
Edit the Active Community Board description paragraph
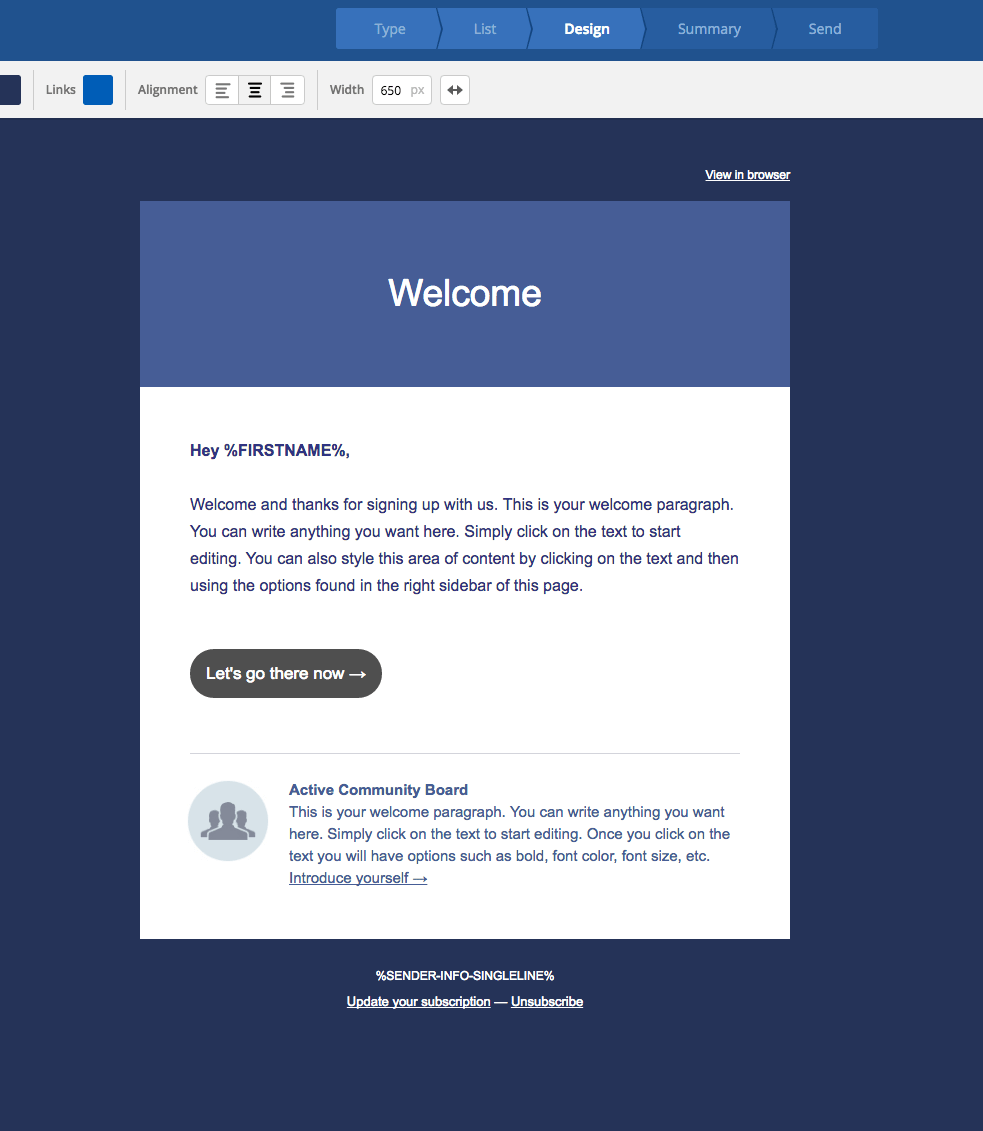(509, 834)
